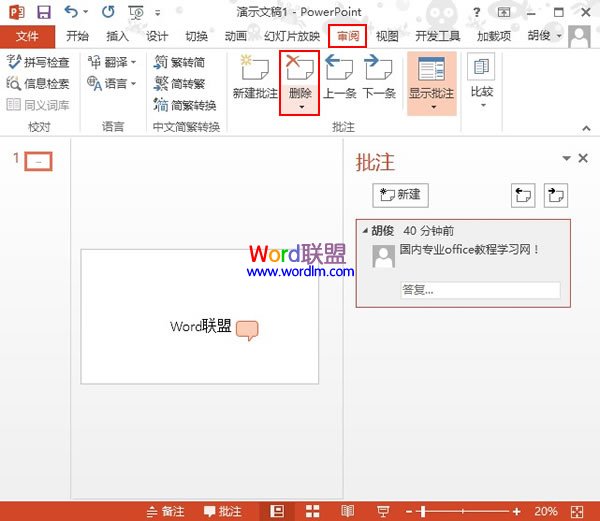This screenshot has width=600, height=521.
Task: Click the comment bubble icon on slide
Action: (247, 330)
